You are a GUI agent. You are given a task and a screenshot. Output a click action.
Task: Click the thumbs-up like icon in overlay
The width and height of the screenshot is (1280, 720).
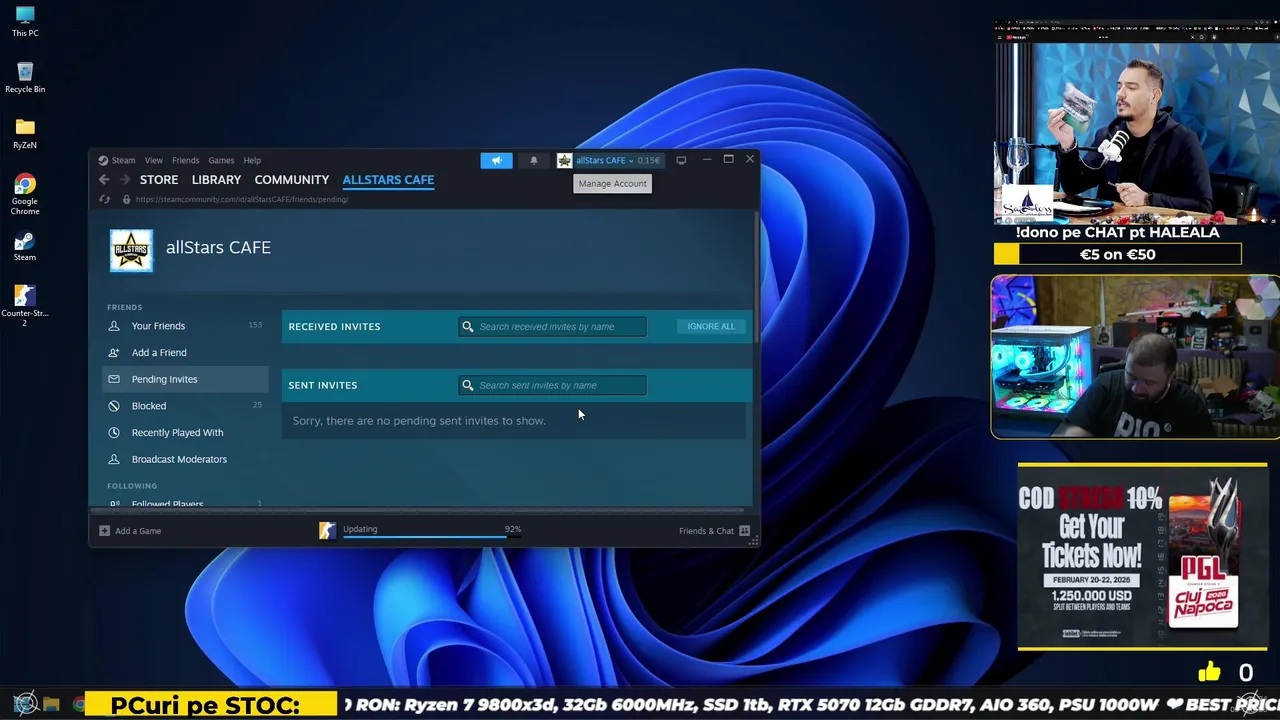(x=1209, y=672)
